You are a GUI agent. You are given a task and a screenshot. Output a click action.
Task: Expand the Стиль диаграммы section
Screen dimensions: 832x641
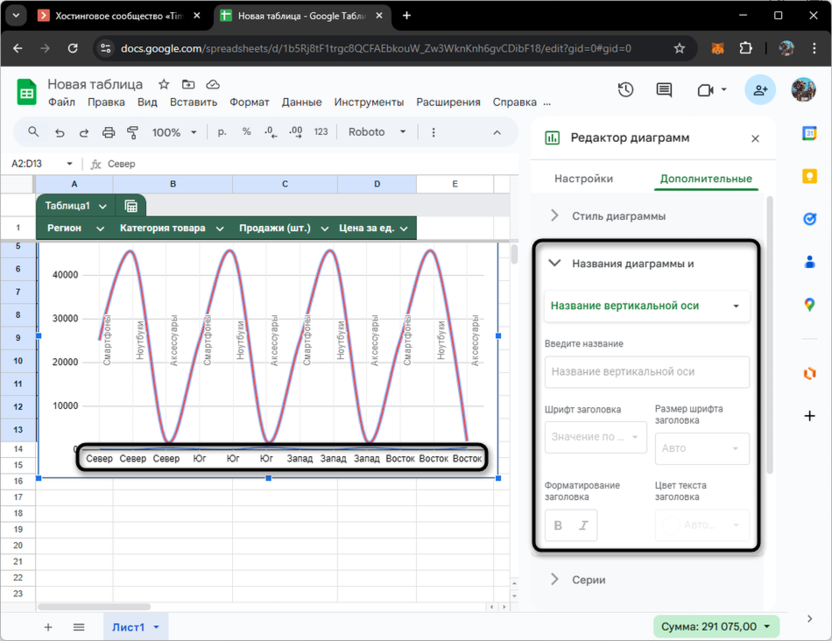(619, 216)
